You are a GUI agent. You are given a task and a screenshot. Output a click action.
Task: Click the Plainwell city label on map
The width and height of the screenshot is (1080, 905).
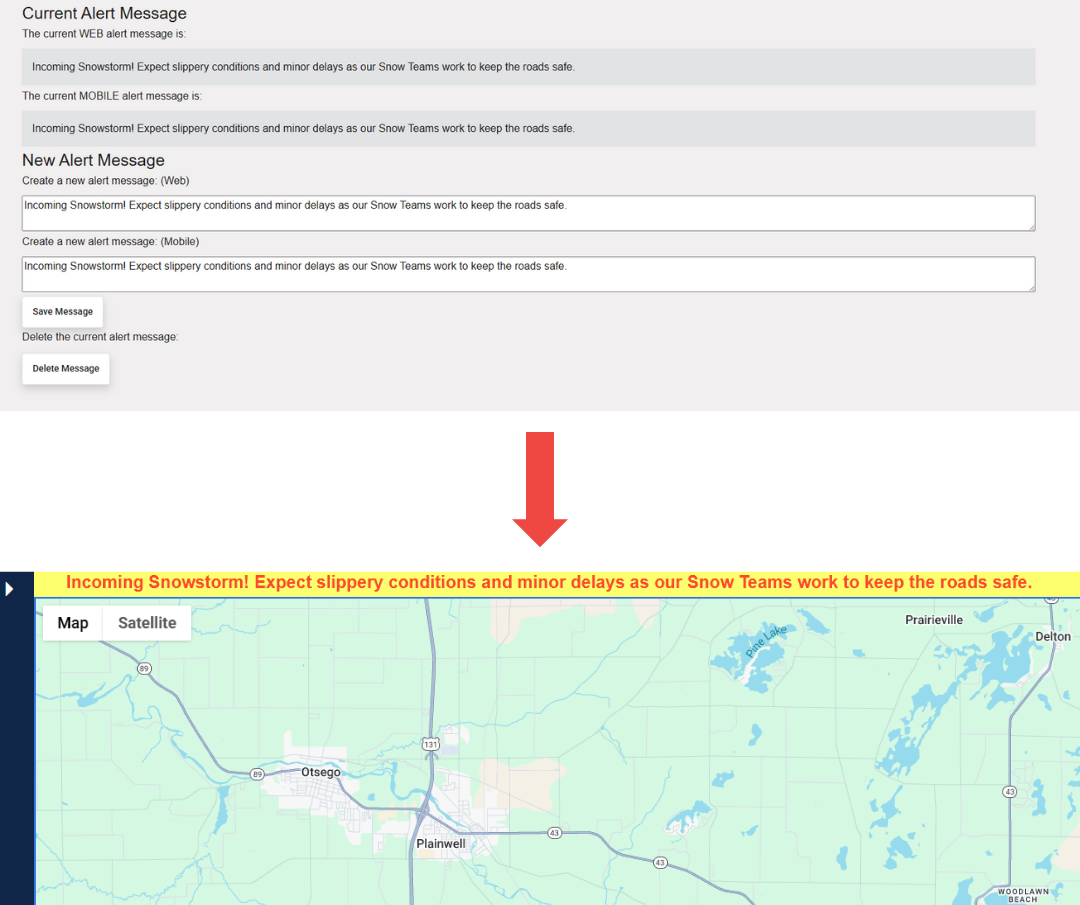pyautogui.click(x=441, y=844)
